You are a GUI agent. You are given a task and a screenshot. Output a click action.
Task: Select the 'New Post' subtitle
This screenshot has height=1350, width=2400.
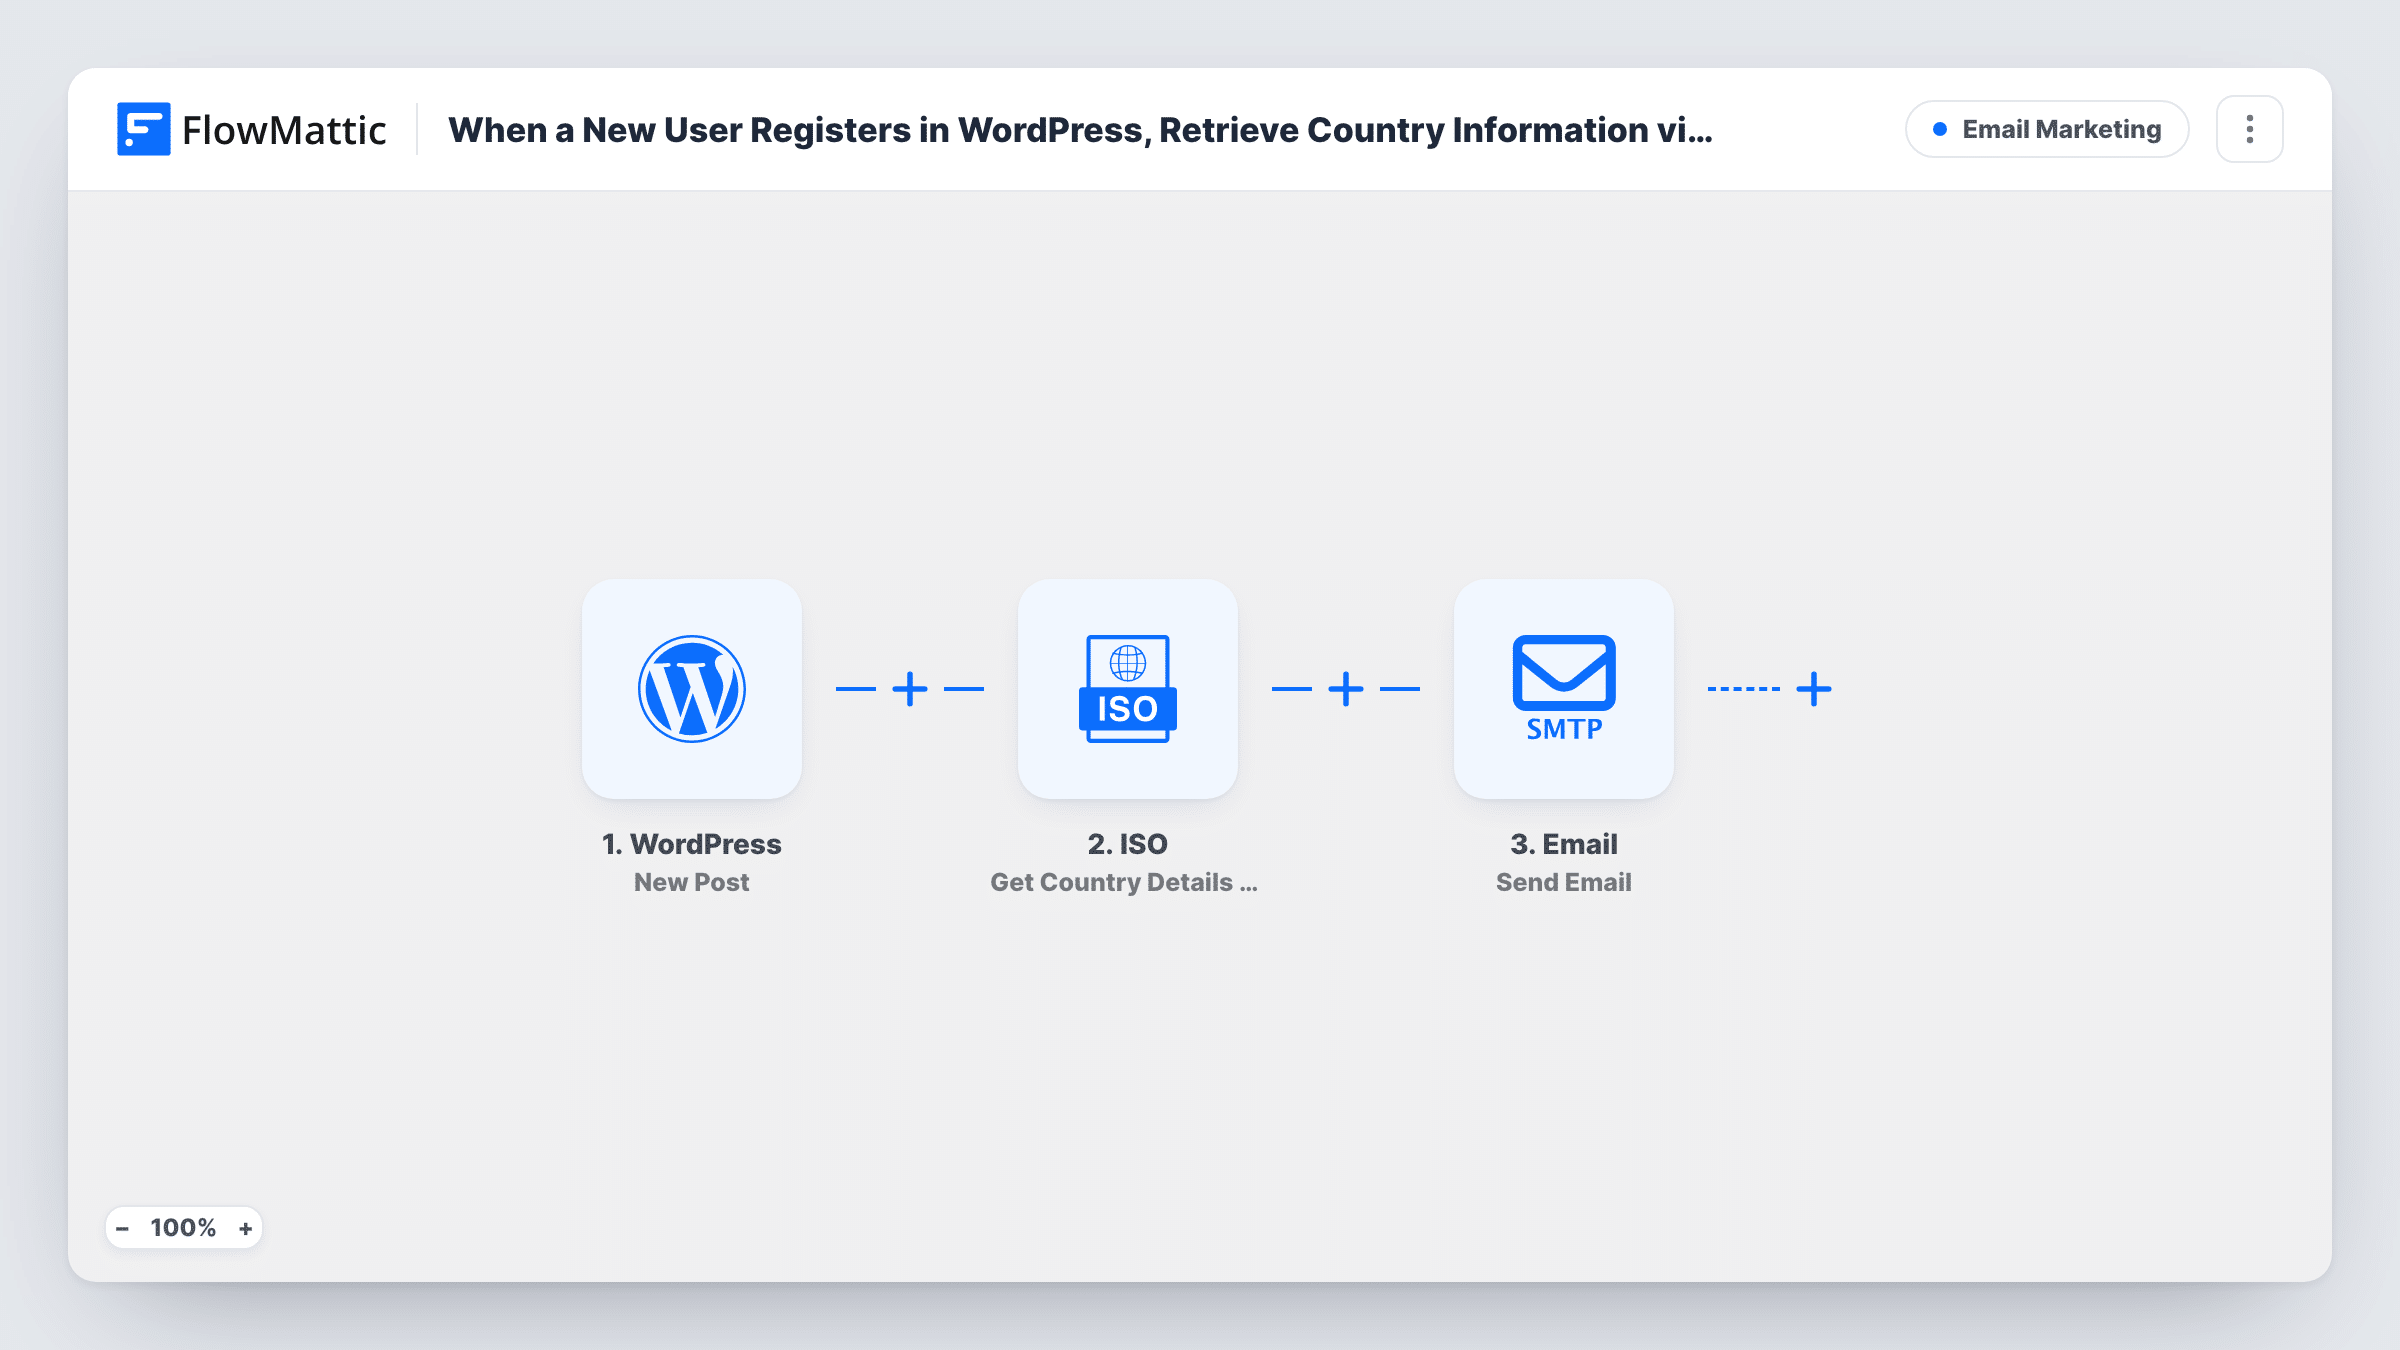tap(691, 882)
